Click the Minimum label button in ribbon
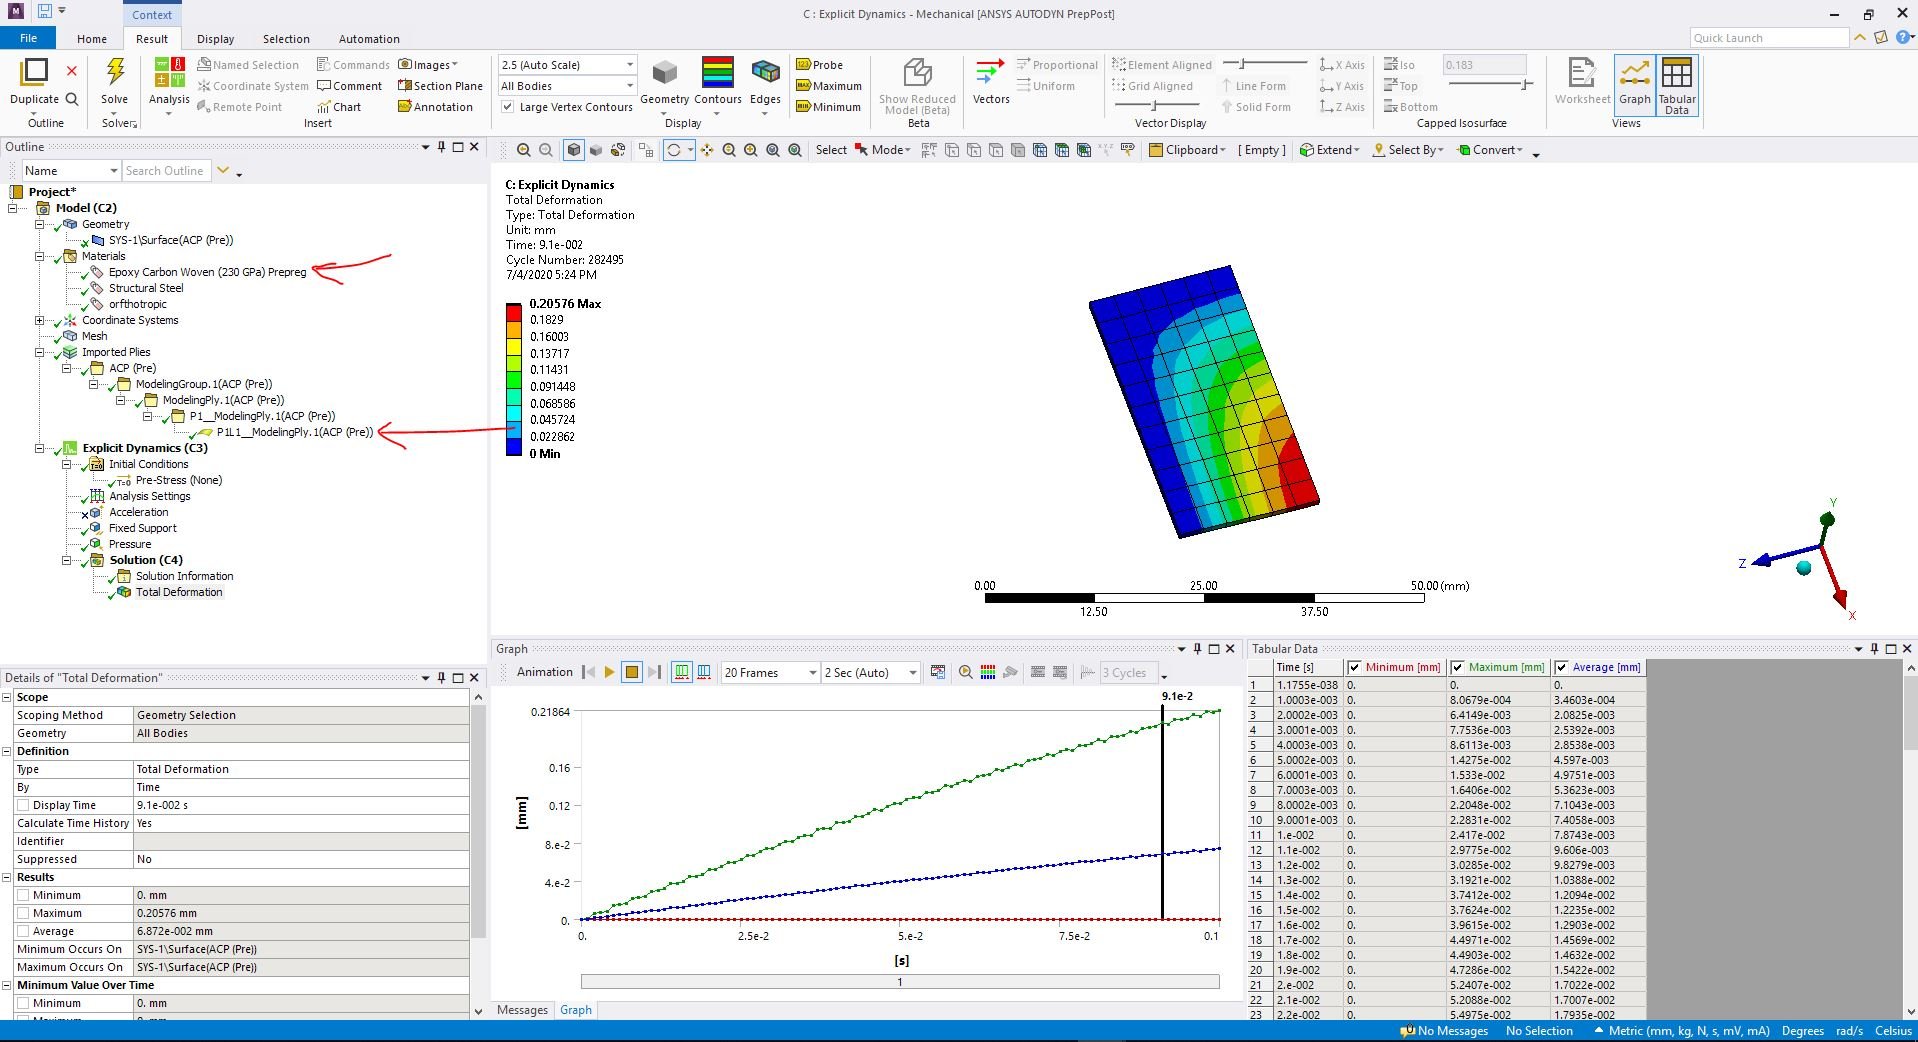The height and width of the screenshot is (1042, 1918). point(829,107)
